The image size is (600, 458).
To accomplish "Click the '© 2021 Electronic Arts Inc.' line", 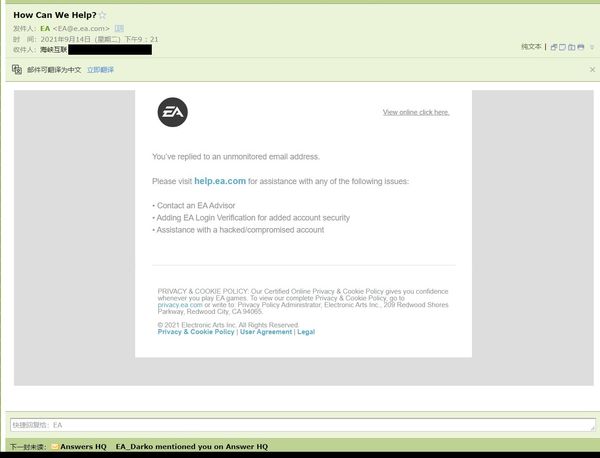I will point(228,325).
